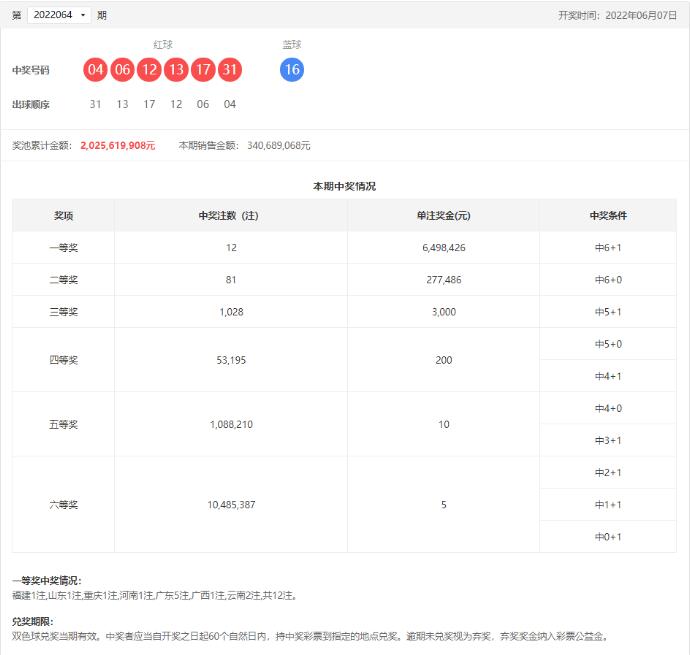This screenshot has width=690, height=655.
Task: Click the 中奖号码 label
Action: (31, 70)
